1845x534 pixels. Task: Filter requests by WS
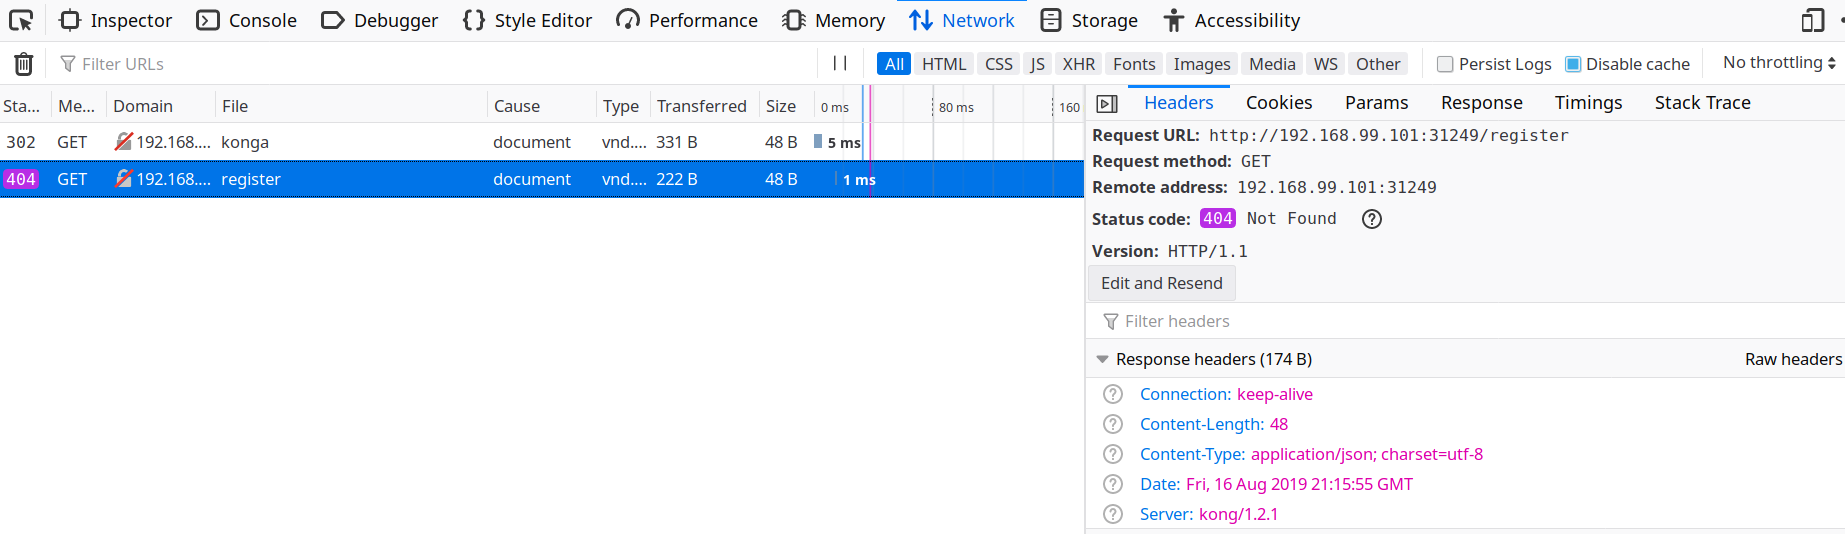pyautogui.click(x=1326, y=64)
